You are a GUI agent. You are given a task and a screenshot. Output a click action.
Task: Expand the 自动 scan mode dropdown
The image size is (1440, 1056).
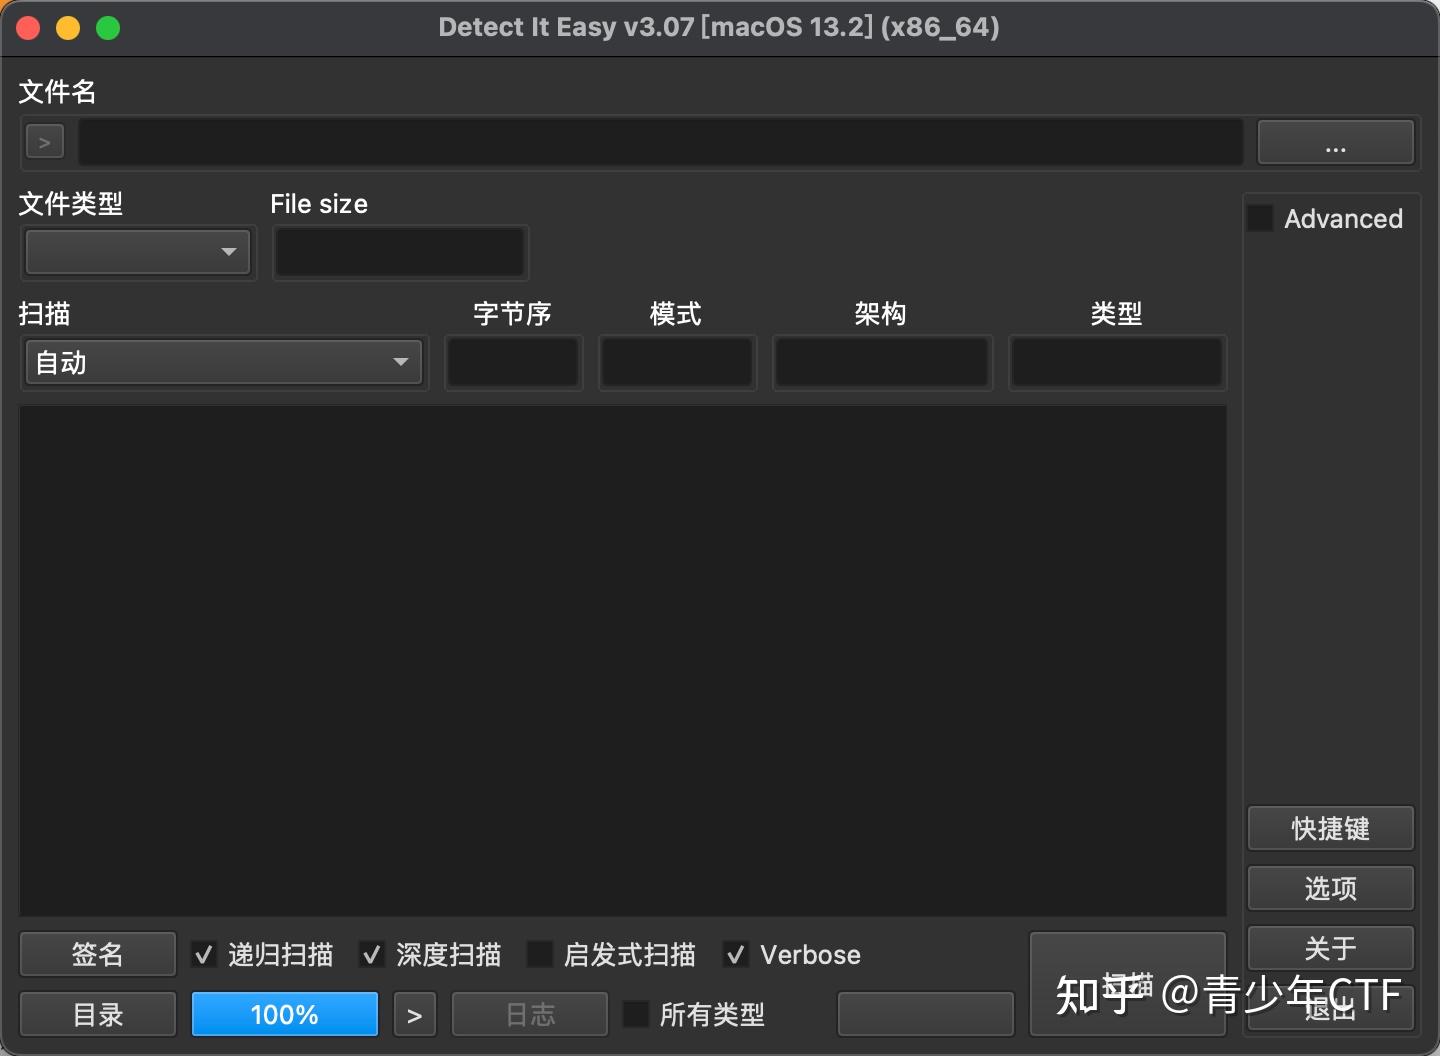click(x=224, y=363)
